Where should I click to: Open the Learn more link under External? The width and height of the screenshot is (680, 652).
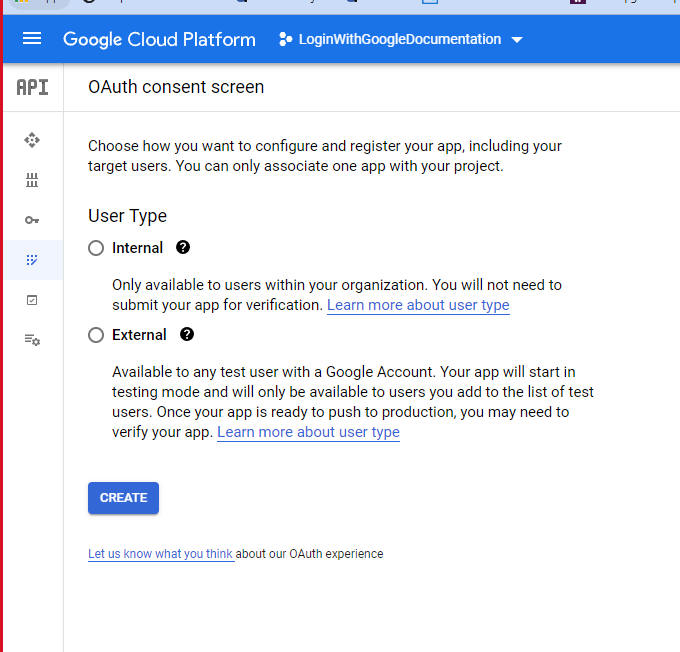[308, 432]
